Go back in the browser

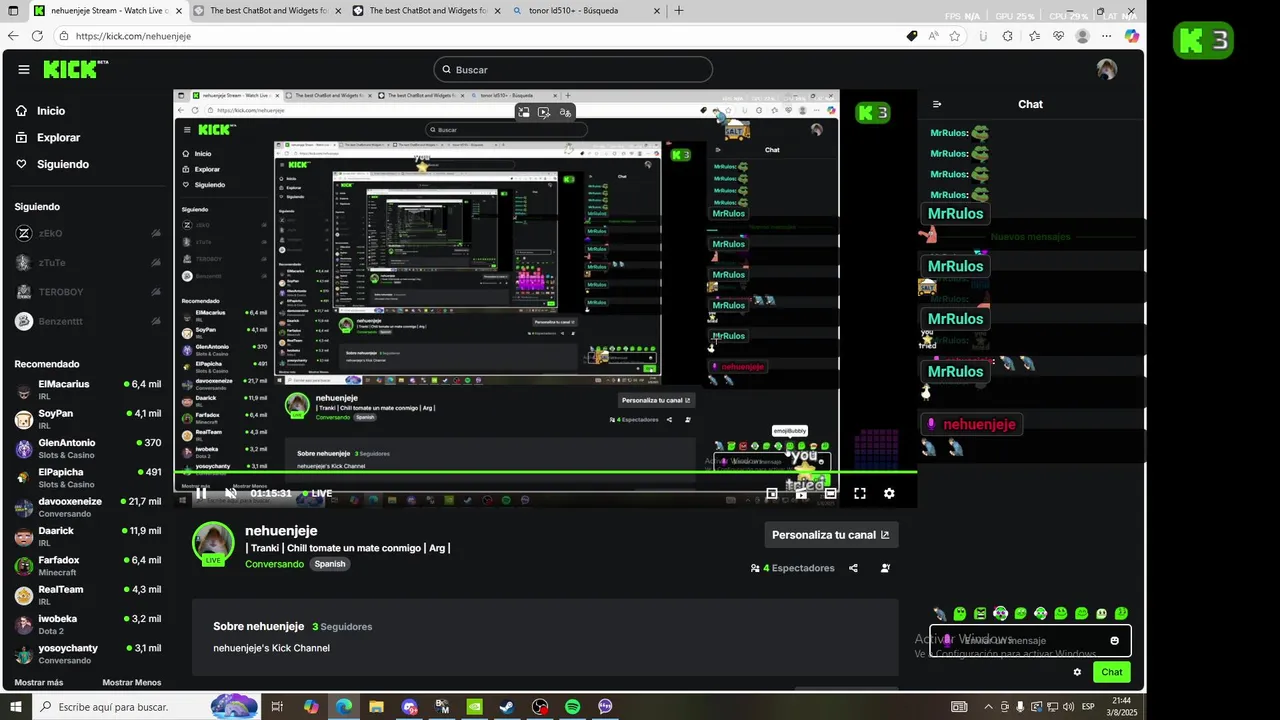(13, 35)
